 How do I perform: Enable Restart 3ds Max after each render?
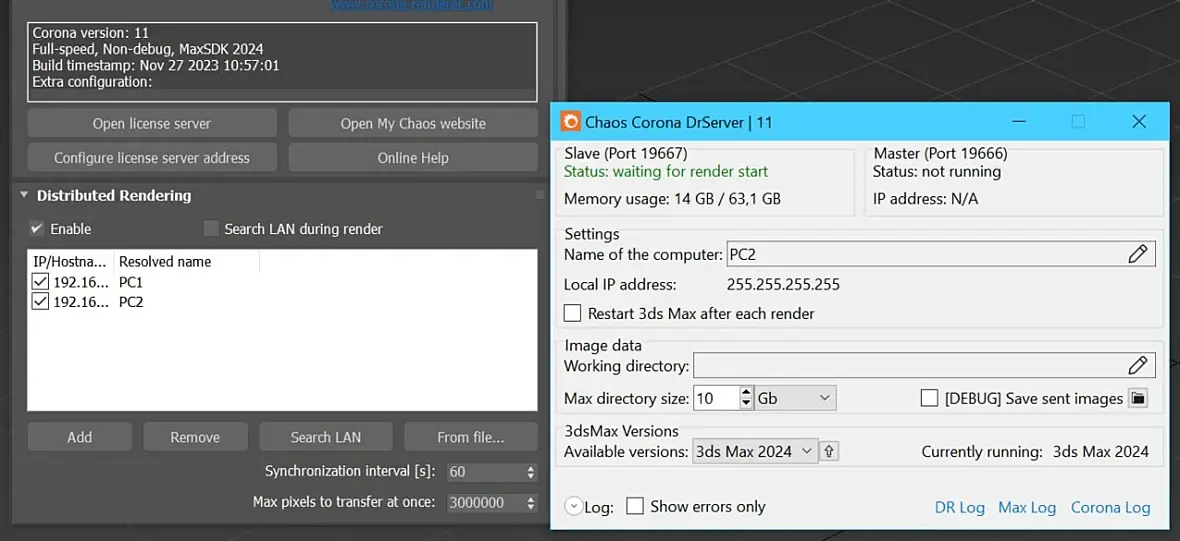point(573,313)
